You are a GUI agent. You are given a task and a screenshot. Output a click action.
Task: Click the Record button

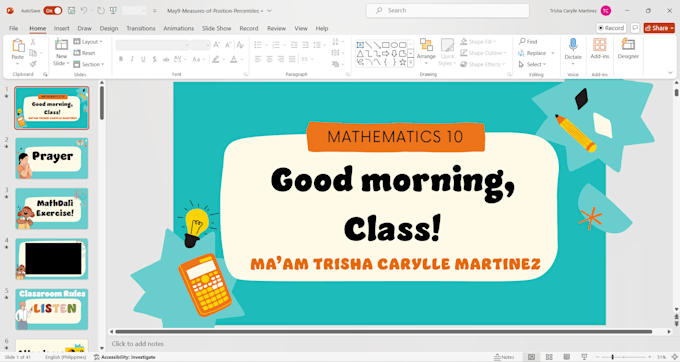tap(611, 28)
